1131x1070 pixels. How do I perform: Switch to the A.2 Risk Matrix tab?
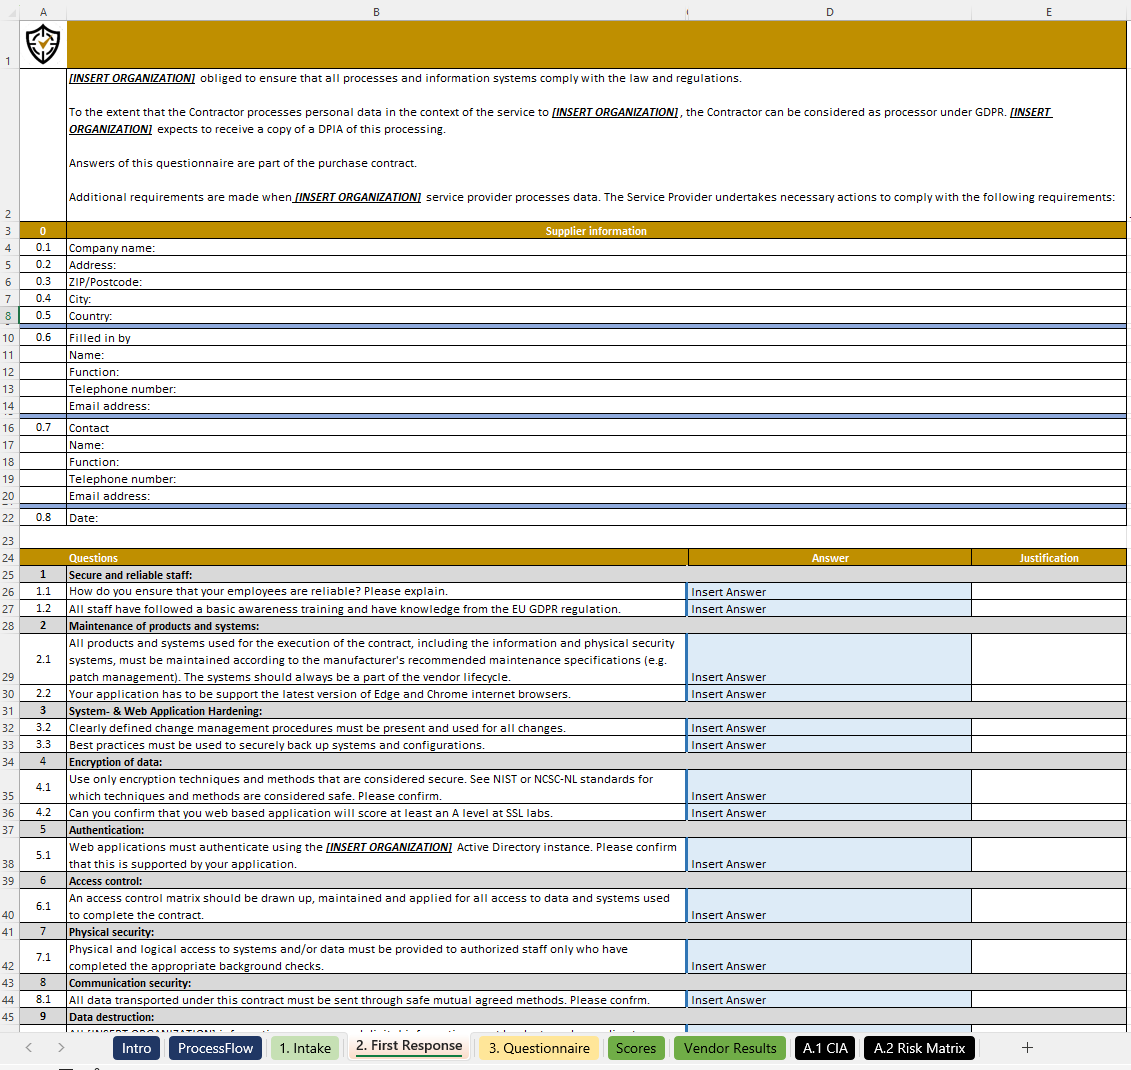point(919,1047)
